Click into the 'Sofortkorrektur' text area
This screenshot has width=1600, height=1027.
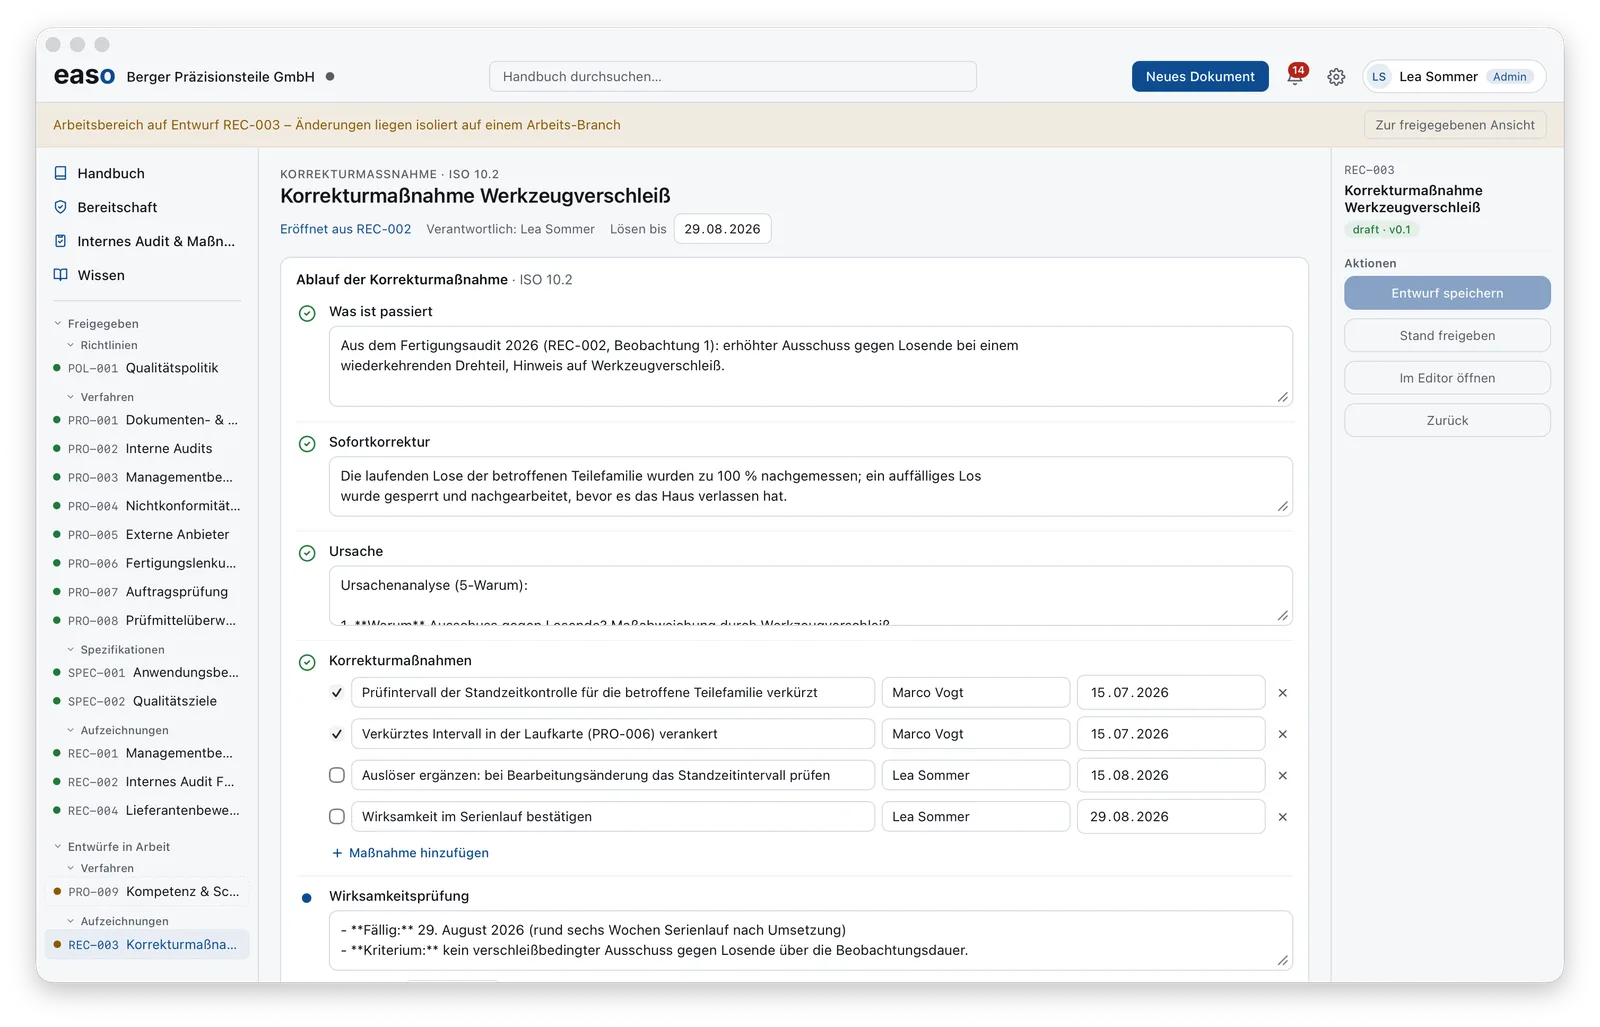tap(811, 487)
